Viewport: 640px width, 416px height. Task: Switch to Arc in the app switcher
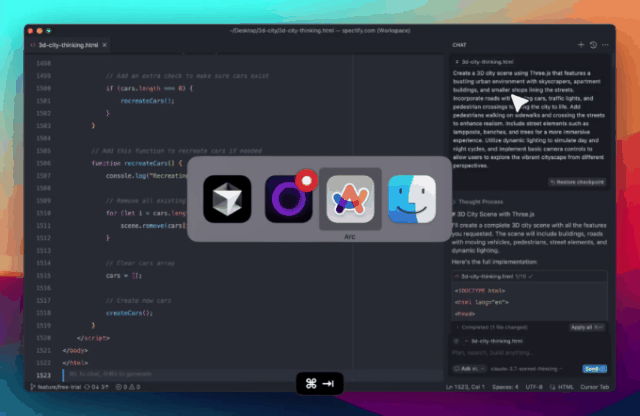tap(350, 199)
